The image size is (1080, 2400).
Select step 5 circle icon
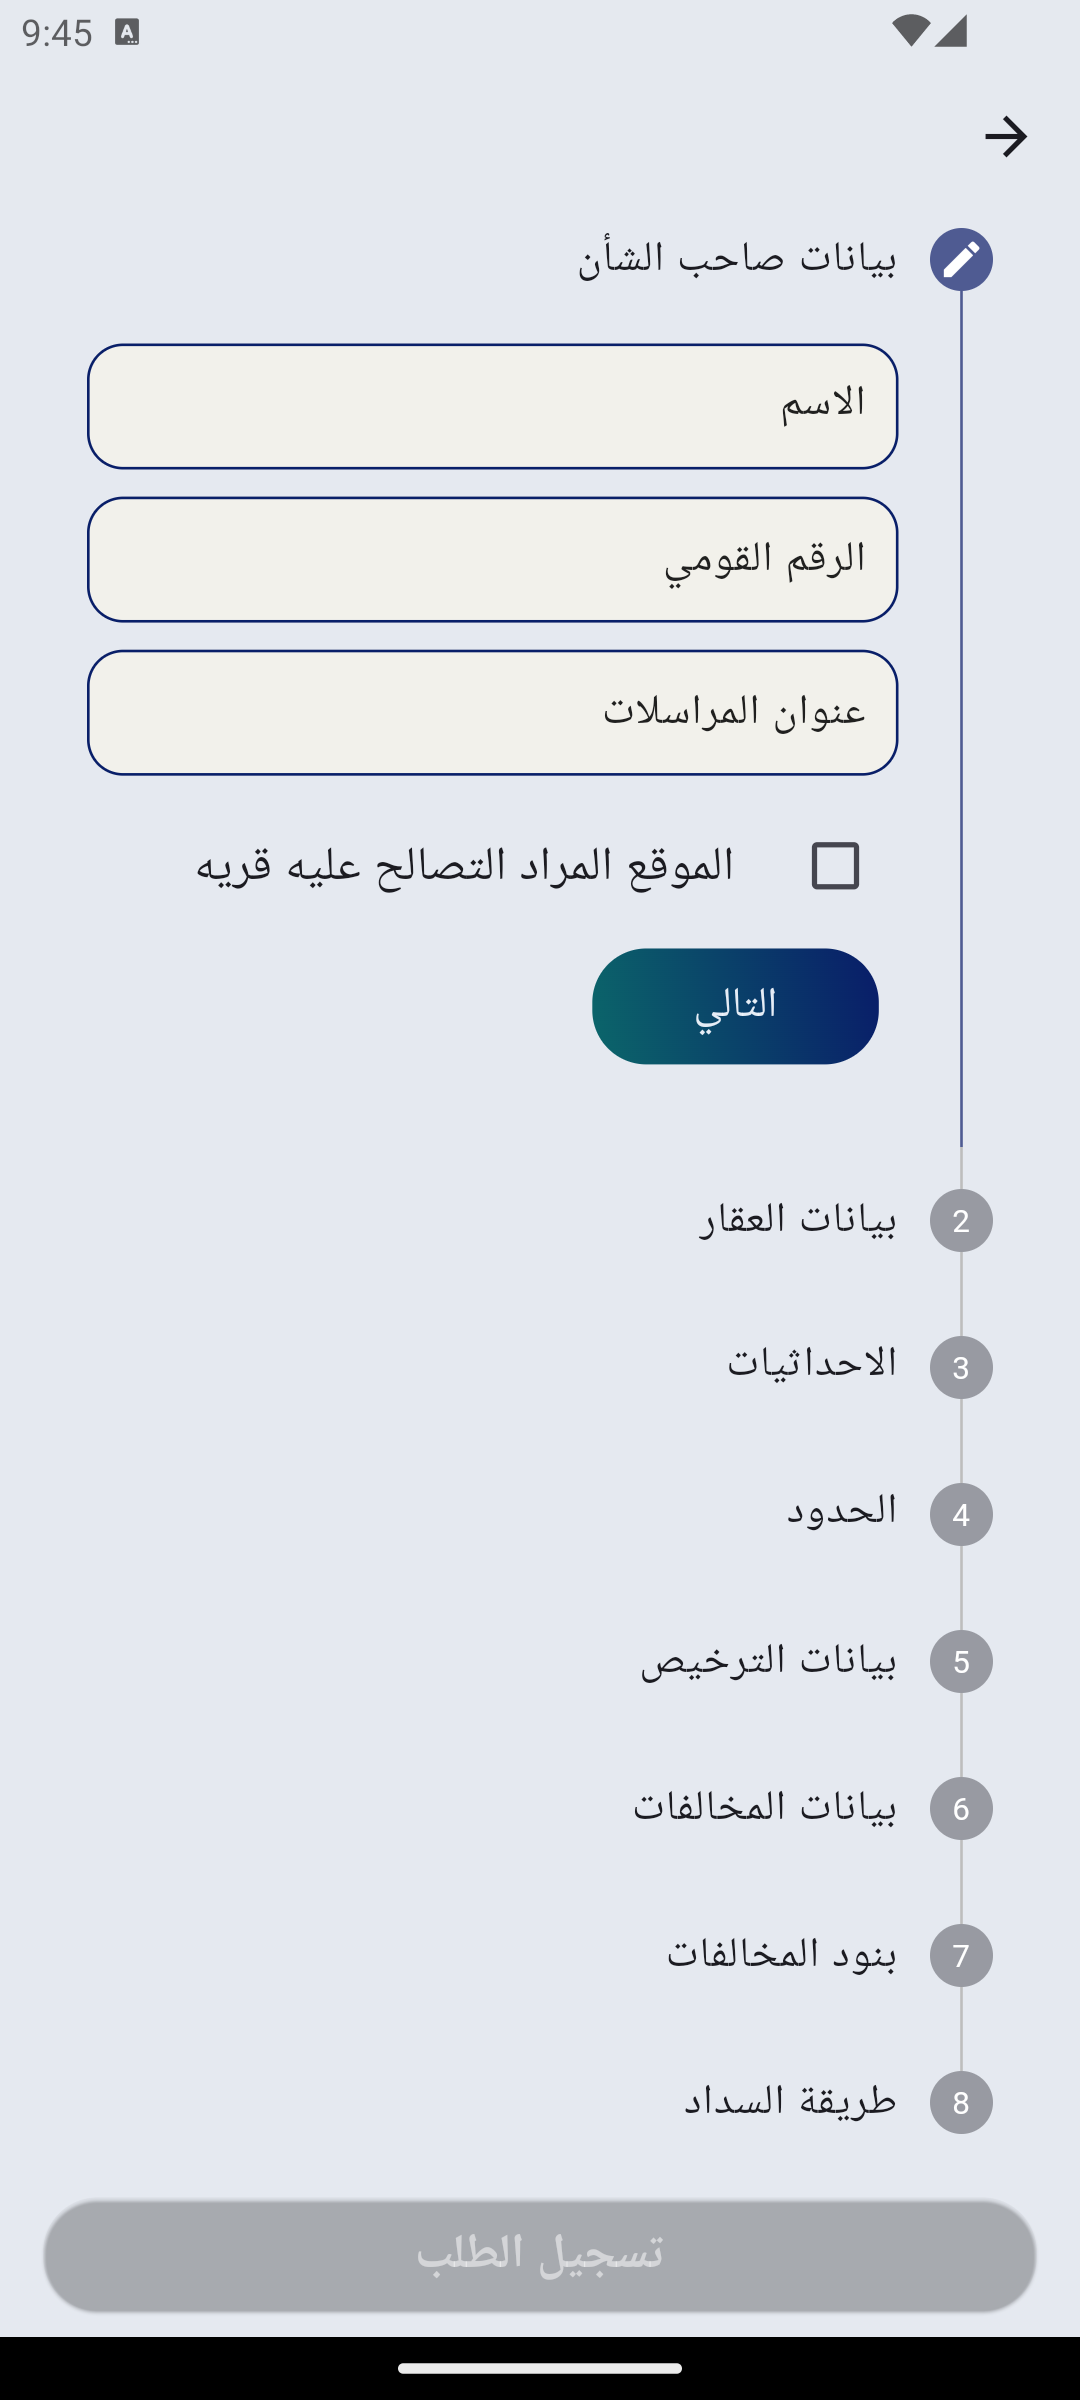pos(961,1661)
